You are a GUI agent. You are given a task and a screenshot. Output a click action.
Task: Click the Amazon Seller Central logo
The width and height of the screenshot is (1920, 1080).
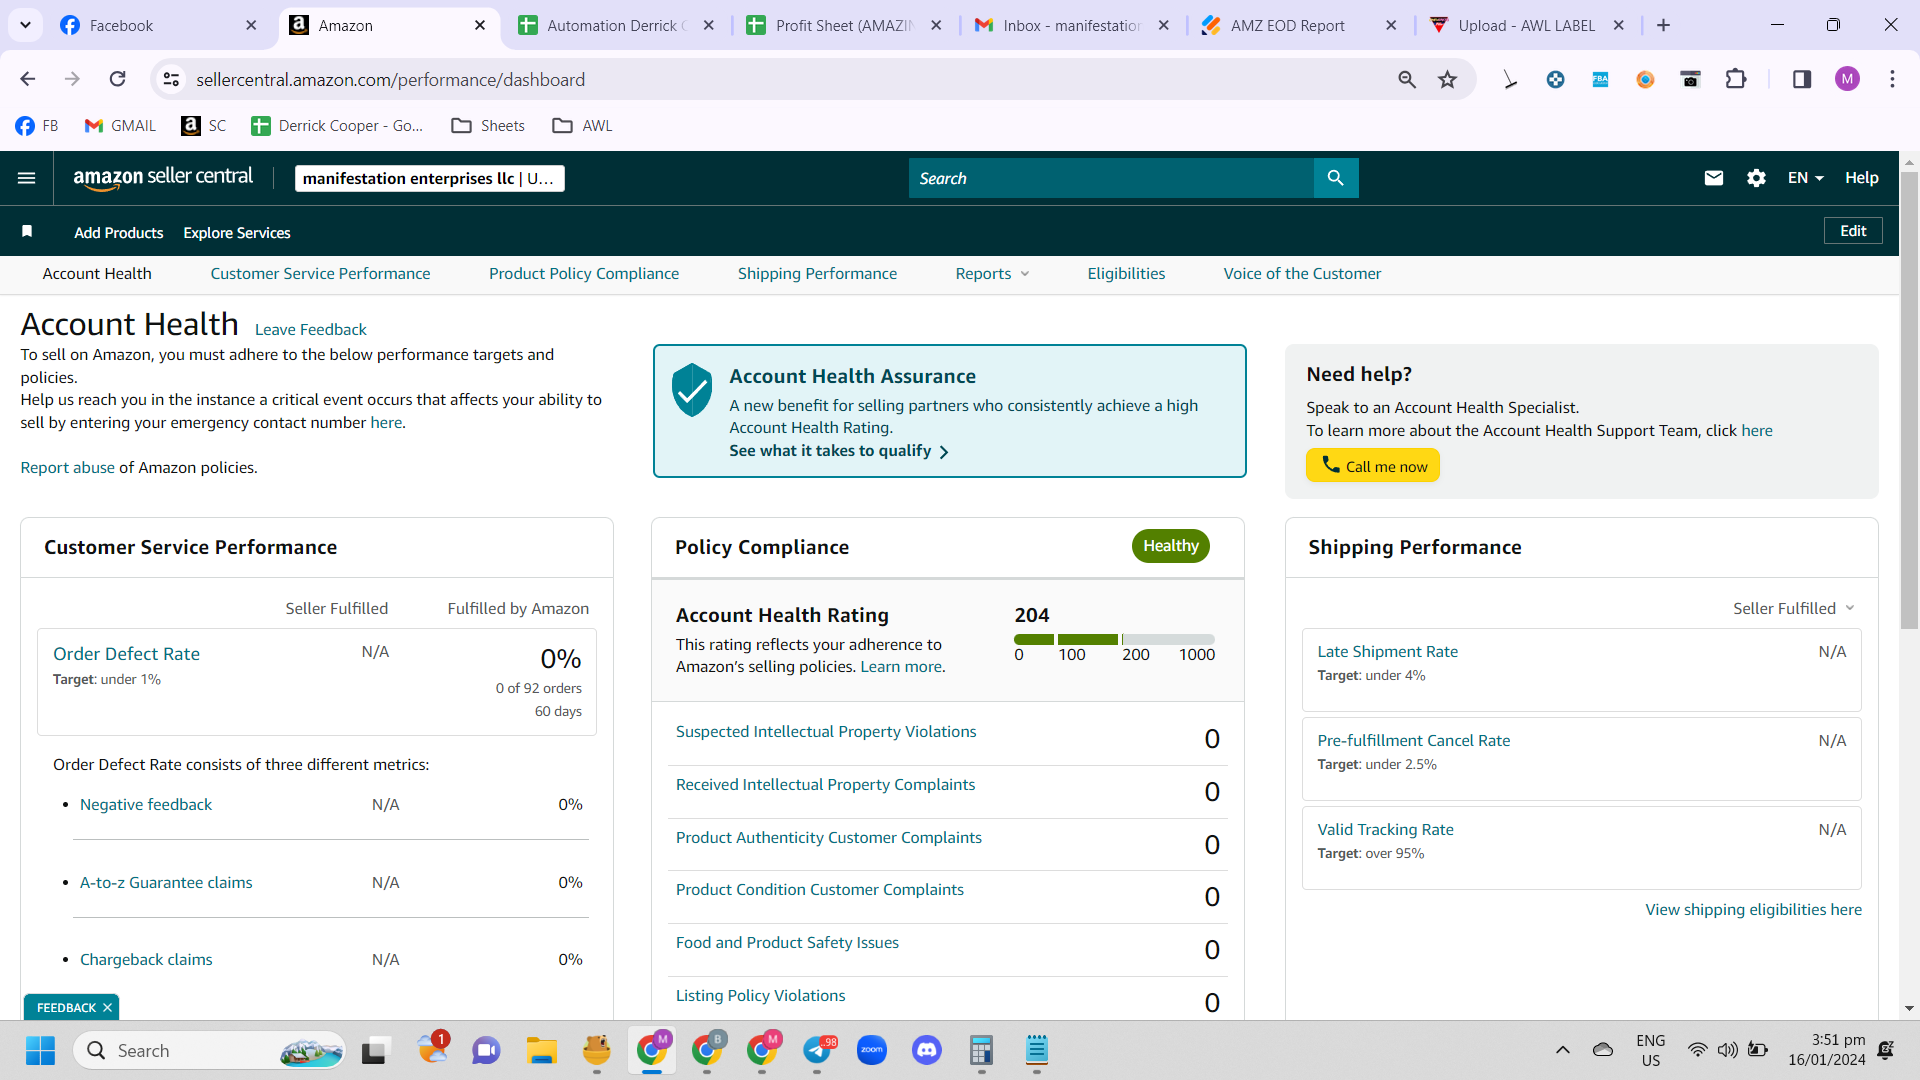(x=163, y=178)
